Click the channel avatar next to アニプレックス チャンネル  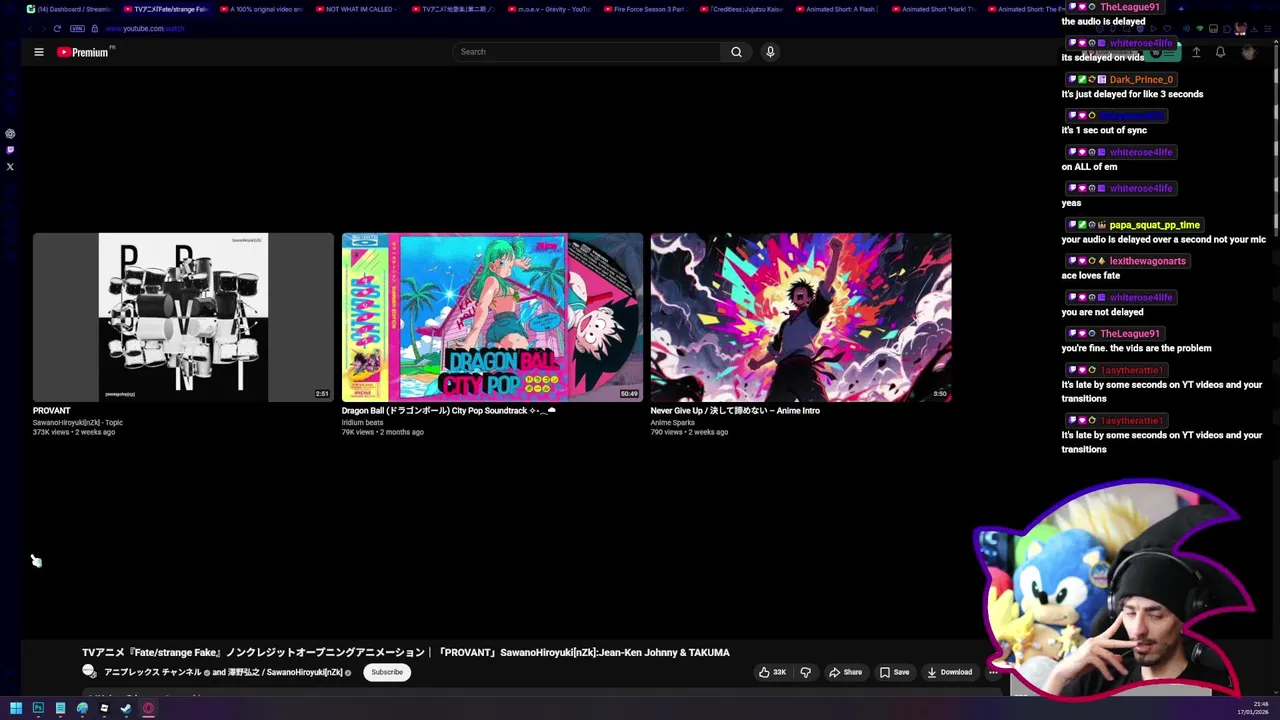[89, 672]
